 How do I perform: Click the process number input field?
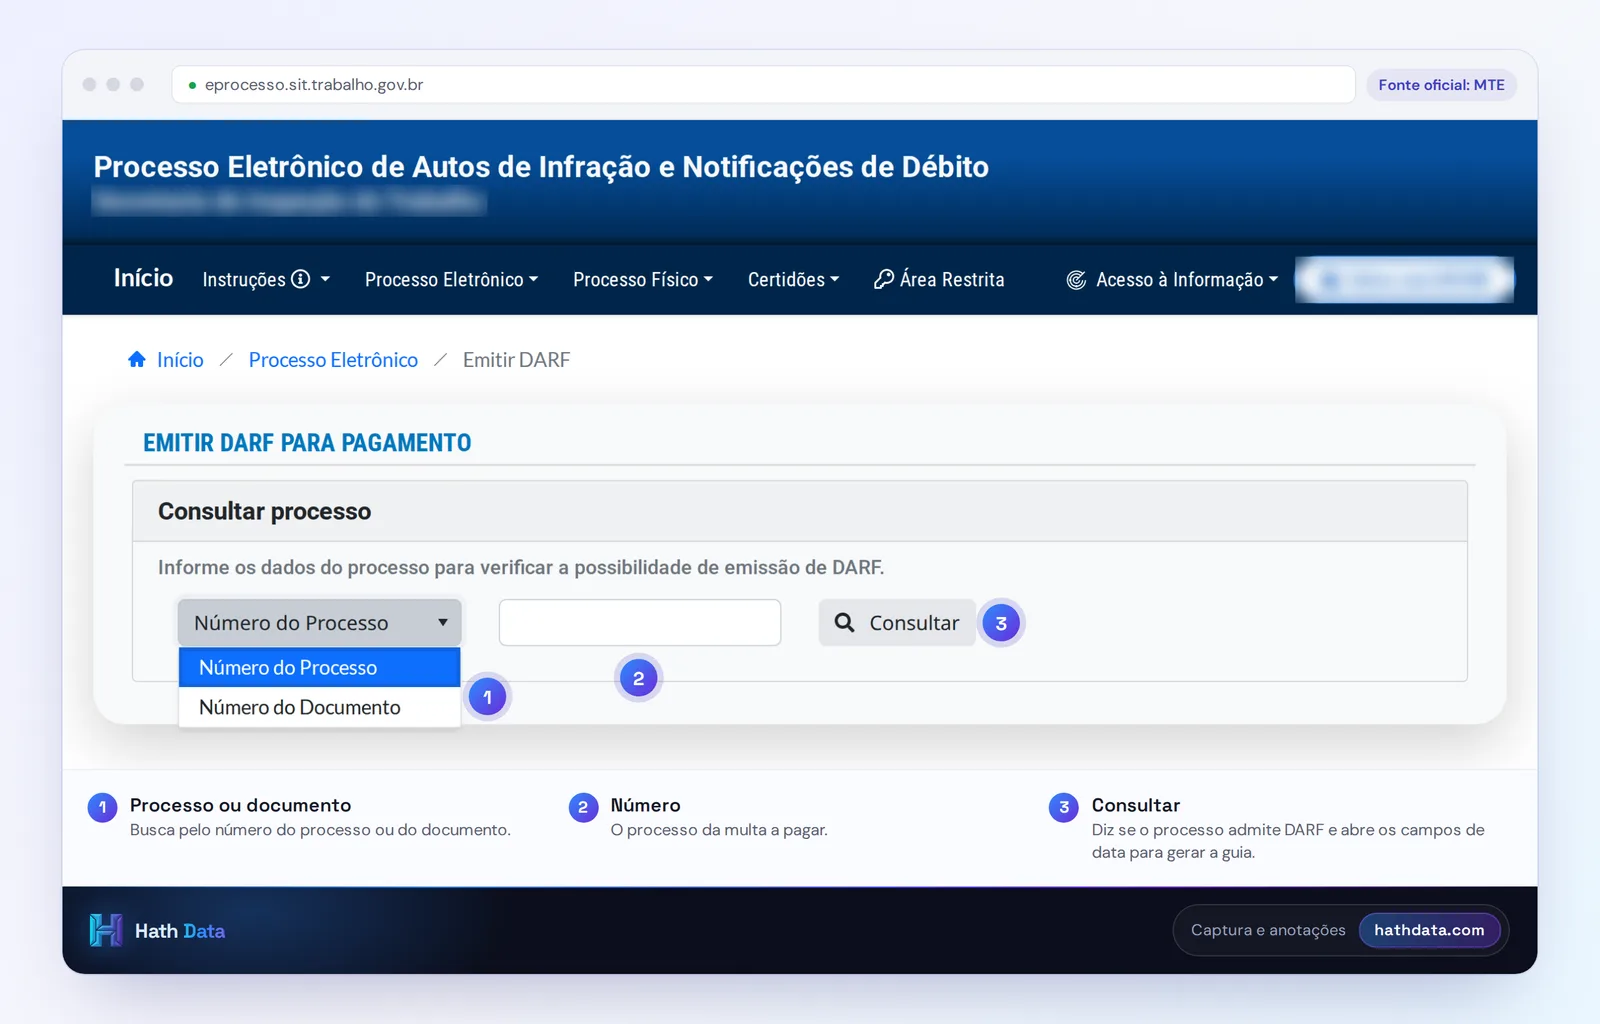point(640,623)
